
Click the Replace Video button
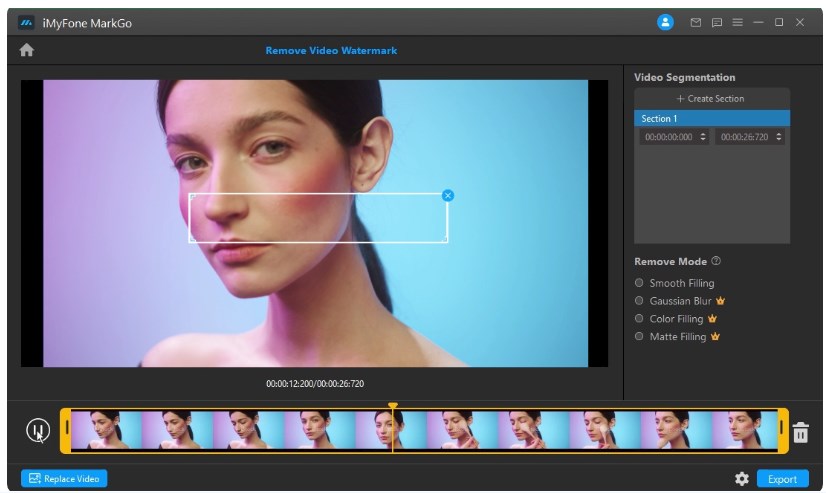(64, 479)
